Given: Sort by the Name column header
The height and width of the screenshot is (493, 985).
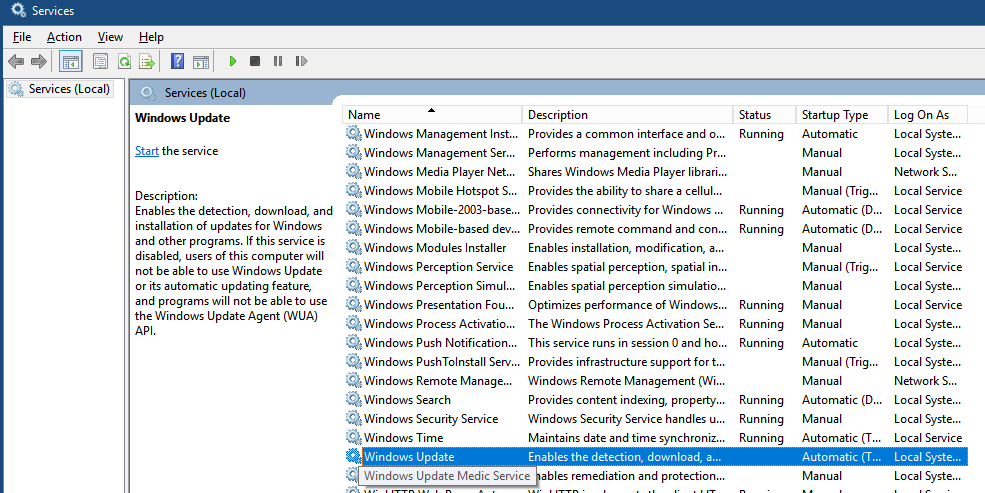Looking at the screenshot, I should tap(432, 115).
